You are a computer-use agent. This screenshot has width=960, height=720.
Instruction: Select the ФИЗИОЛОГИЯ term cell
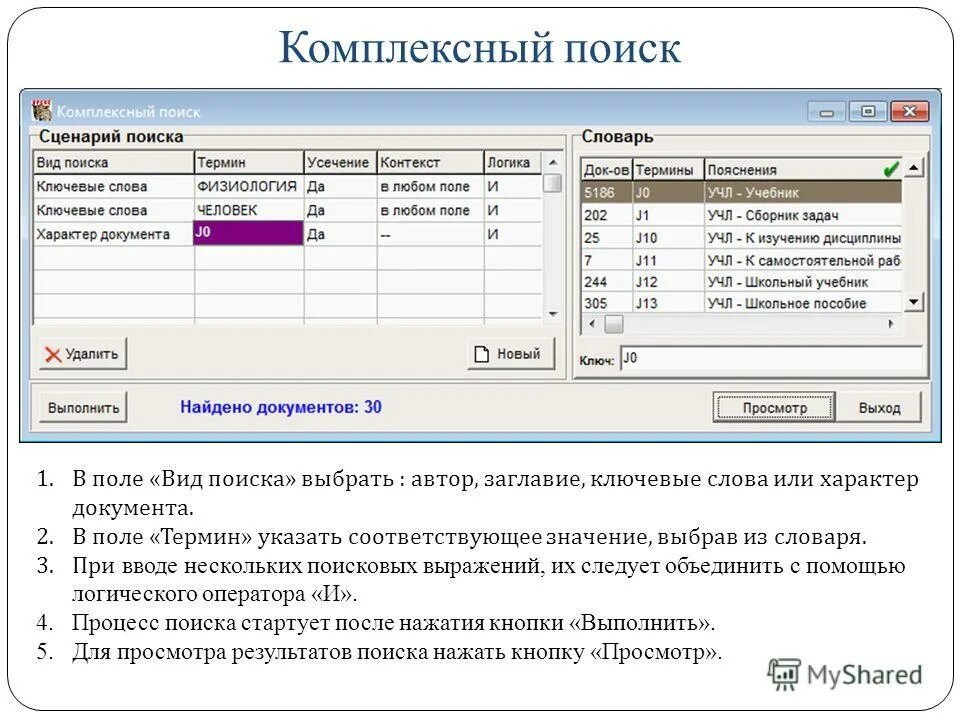(x=248, y=186)
